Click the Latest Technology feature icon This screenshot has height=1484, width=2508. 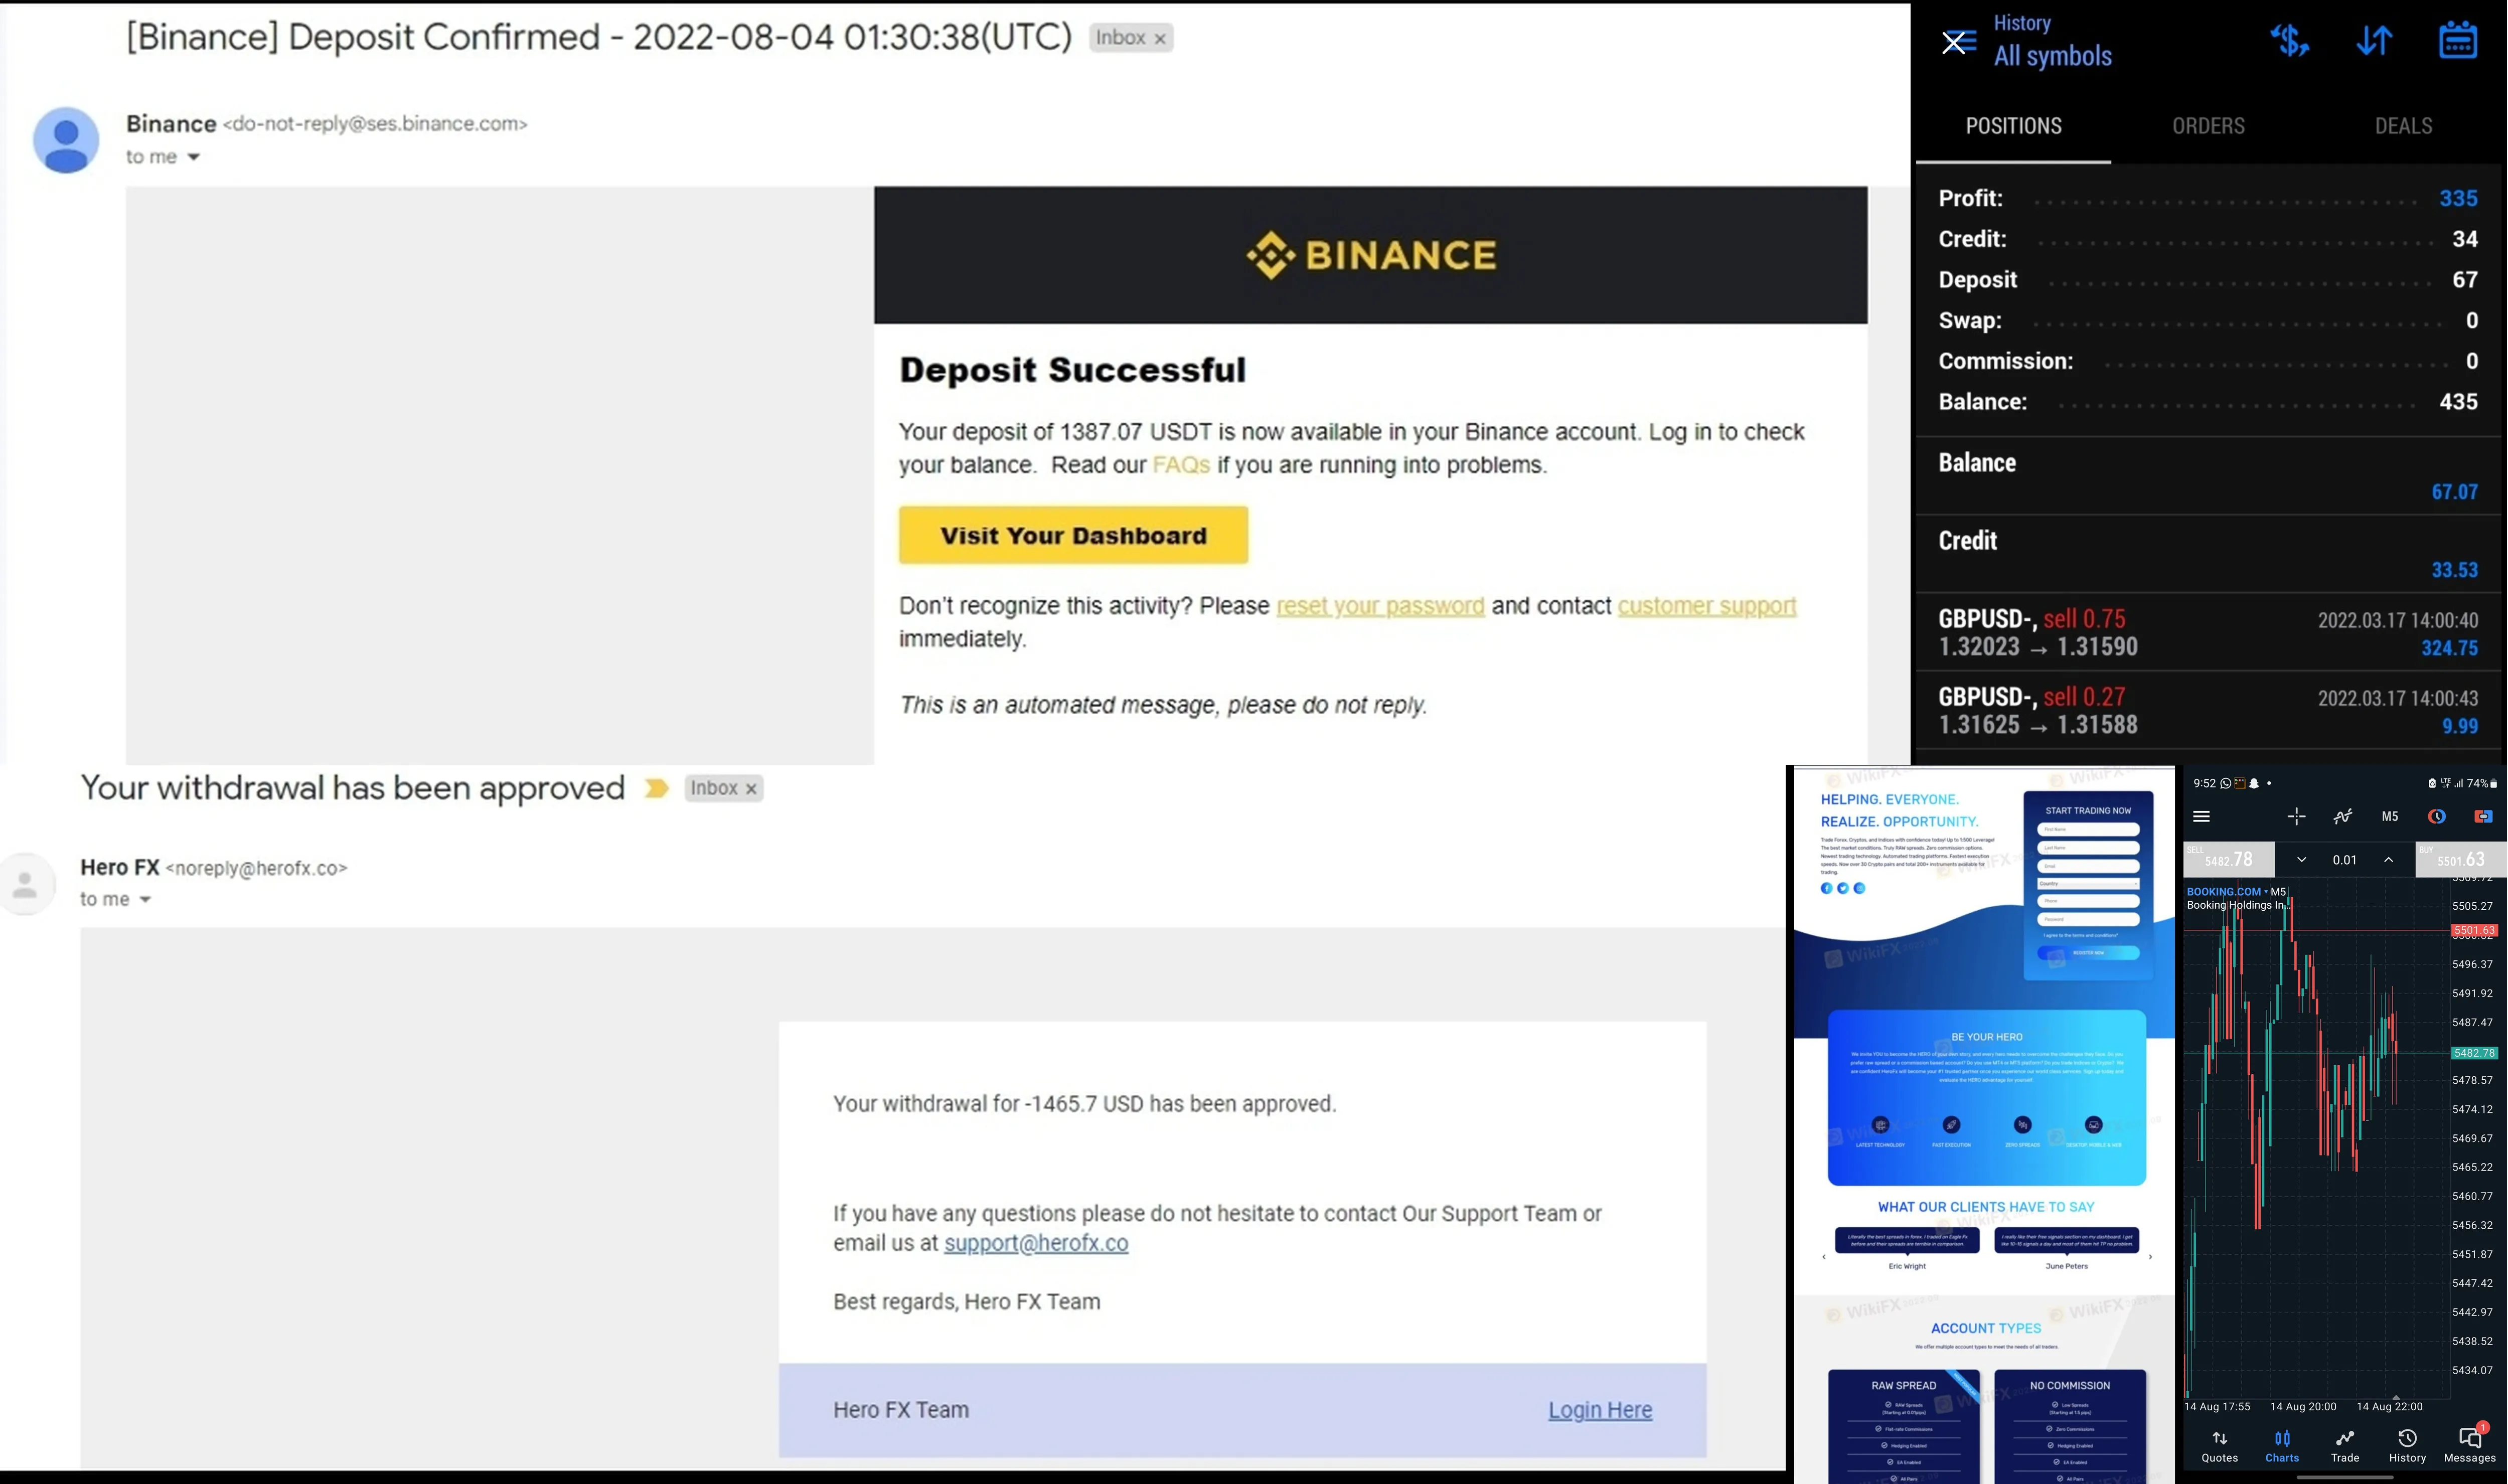[x=1880, y=1124]
